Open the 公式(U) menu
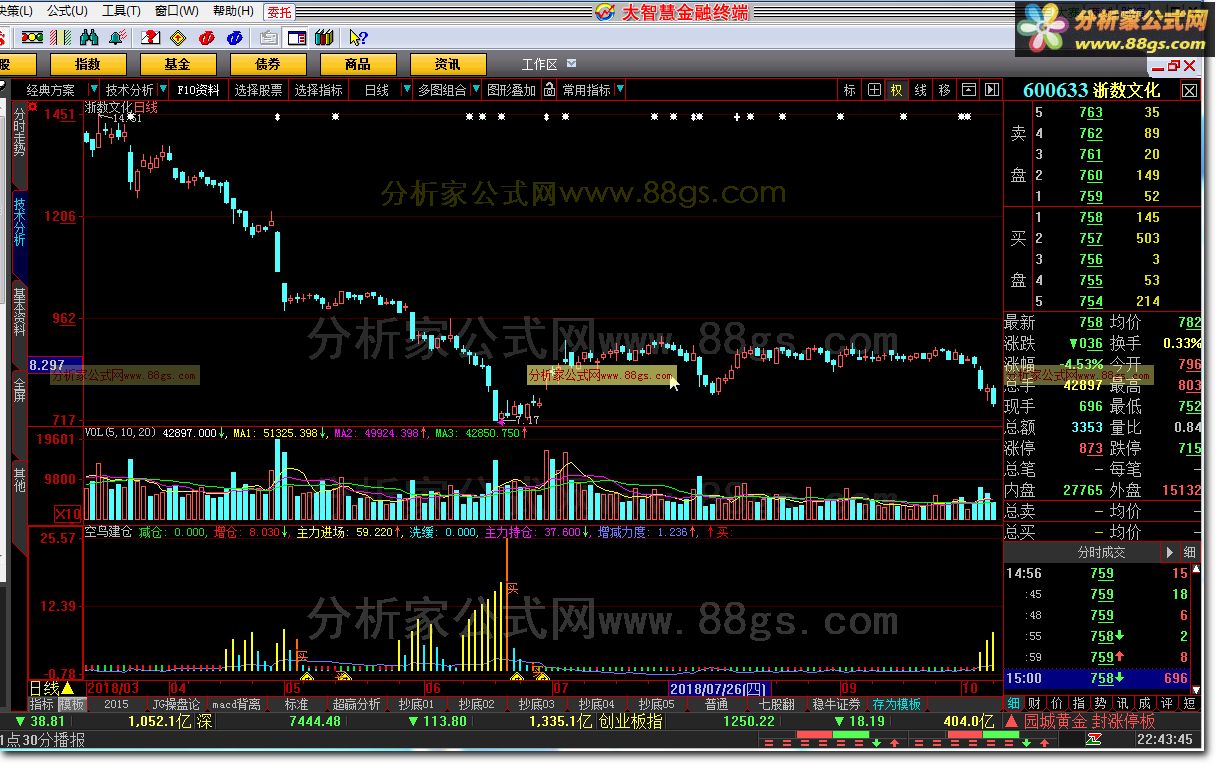The height and width of the screenshot is (764, 1217). [67, 11]
